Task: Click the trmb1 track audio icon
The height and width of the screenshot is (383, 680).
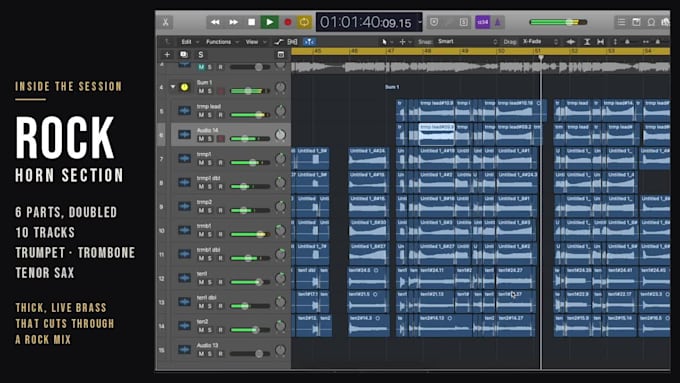Action: pyautogui.click(x=185, y=230)
